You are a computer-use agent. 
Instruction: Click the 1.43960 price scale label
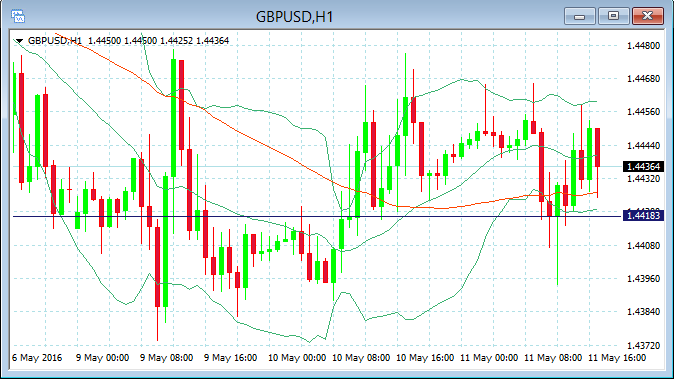[x=643, y=279]
